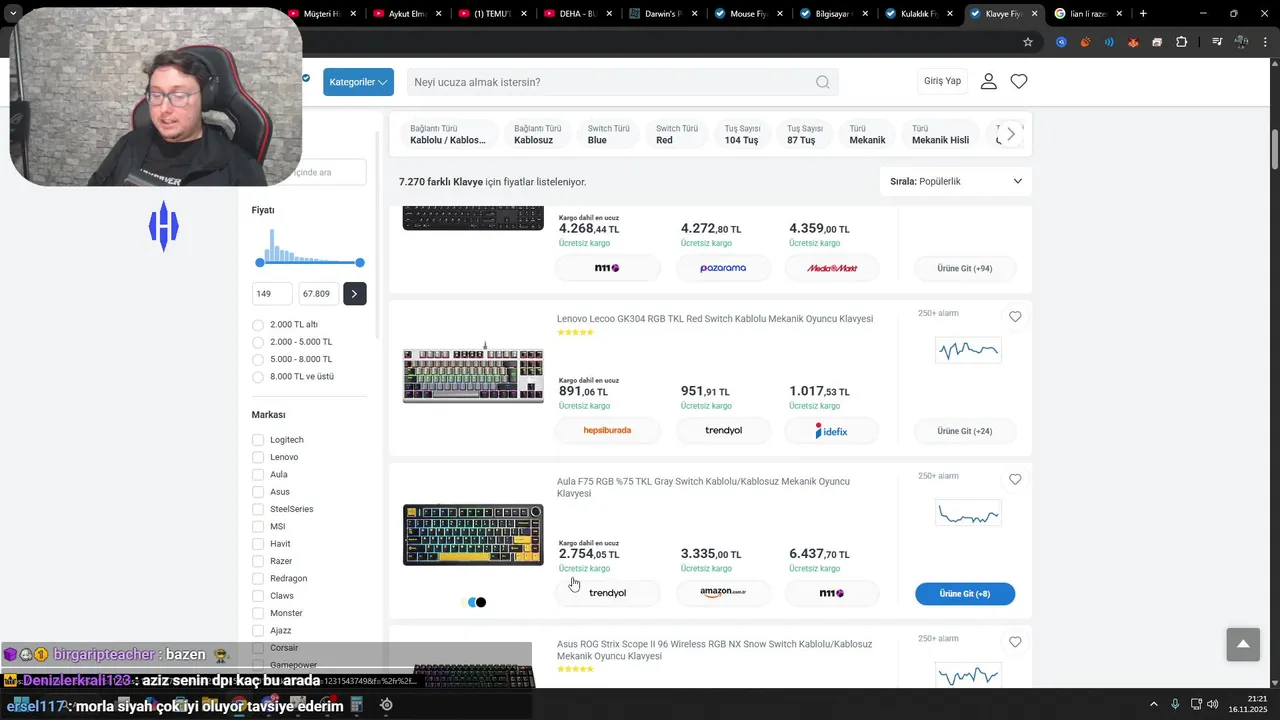Image resolution: width=1280 pixels, height=720 pixels.
Task: Open the MetaMask fox extension
Action: click(x=1133, y=42)
